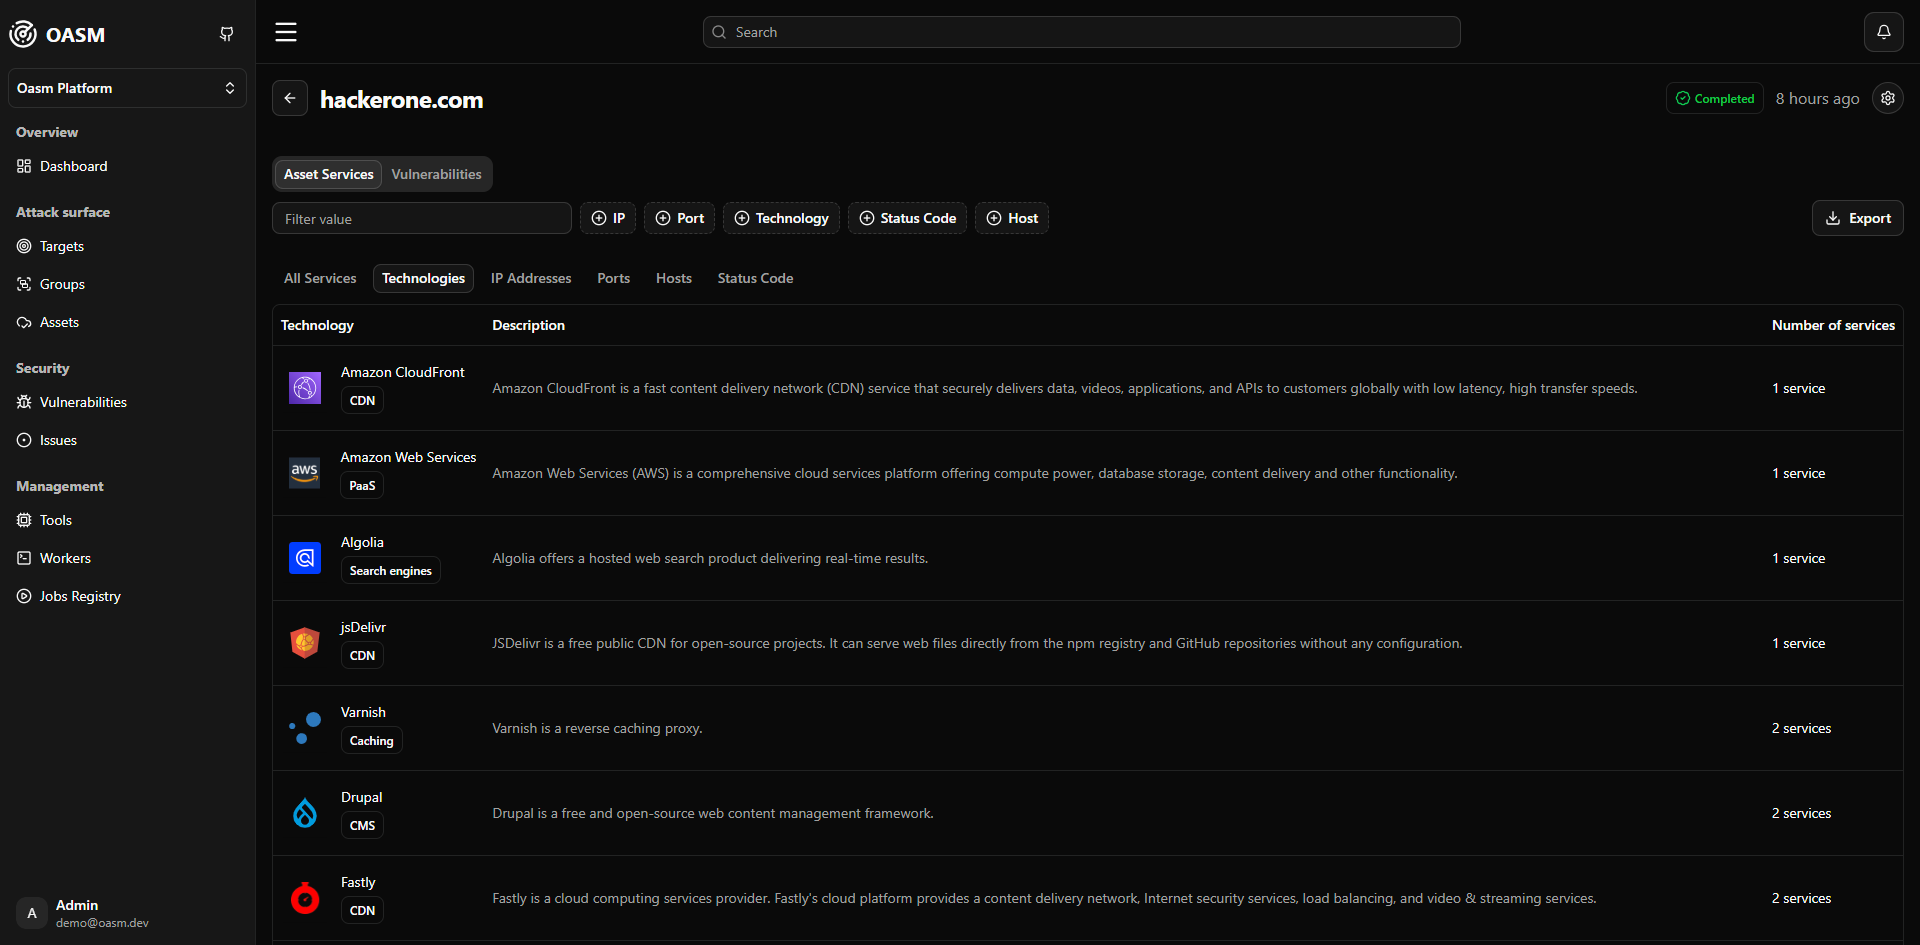Add a Technology filter
The height and width of the screenshot is (945, 1920).
tap(782, 218)
